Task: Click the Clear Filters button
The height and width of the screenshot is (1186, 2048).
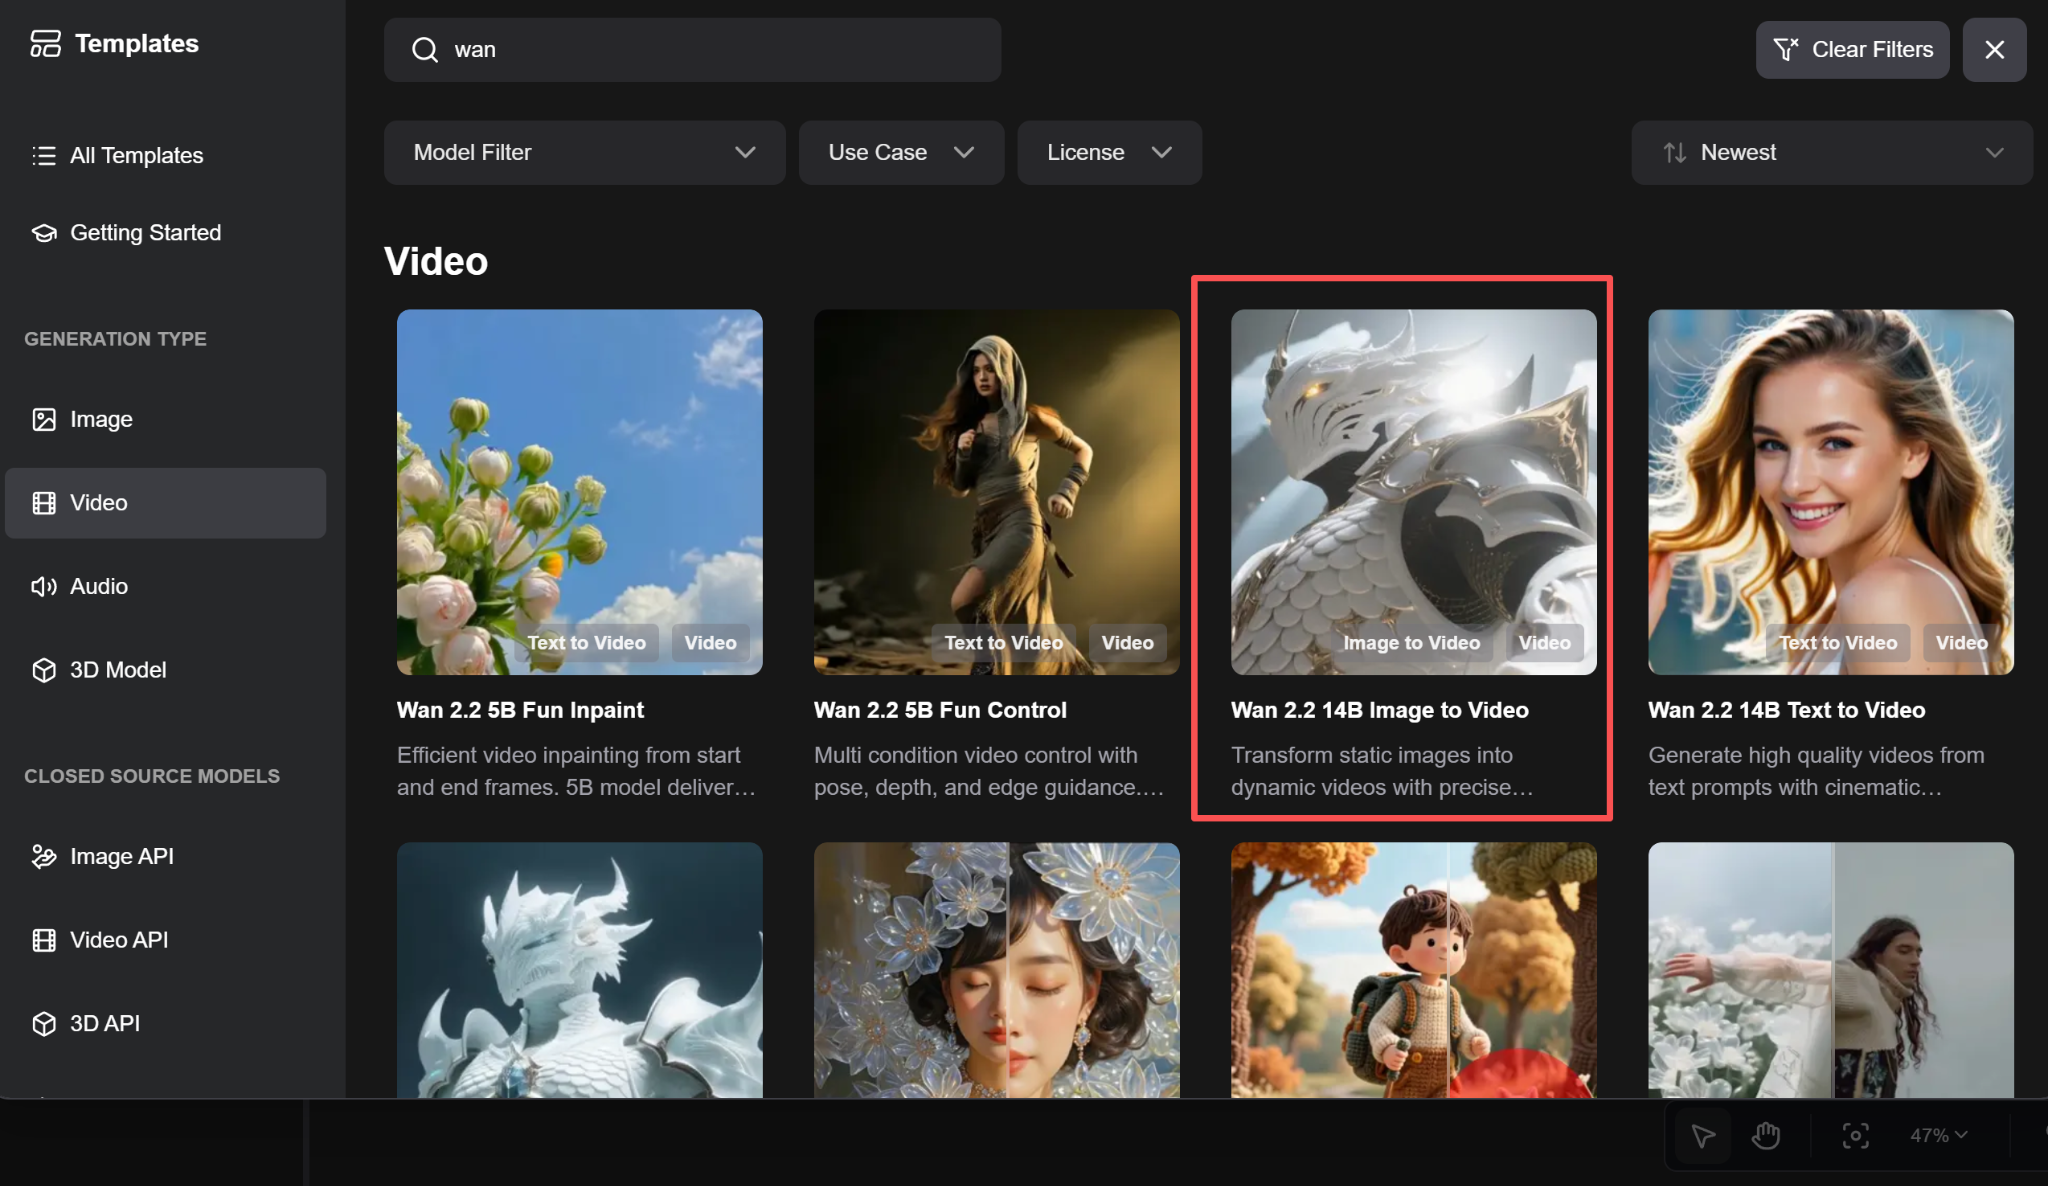Action: point(1852,50)
